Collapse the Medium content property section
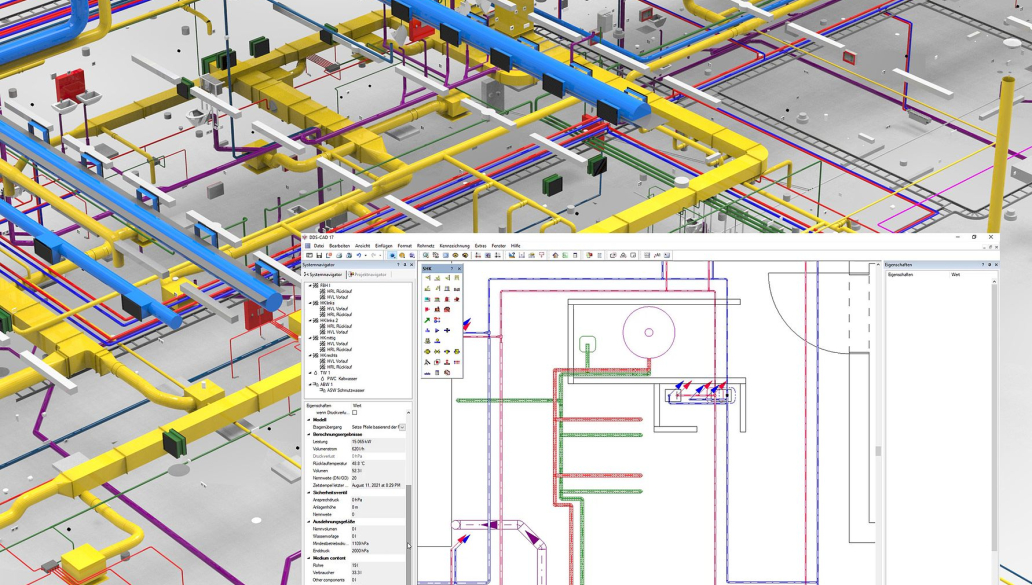 (308, 558)
